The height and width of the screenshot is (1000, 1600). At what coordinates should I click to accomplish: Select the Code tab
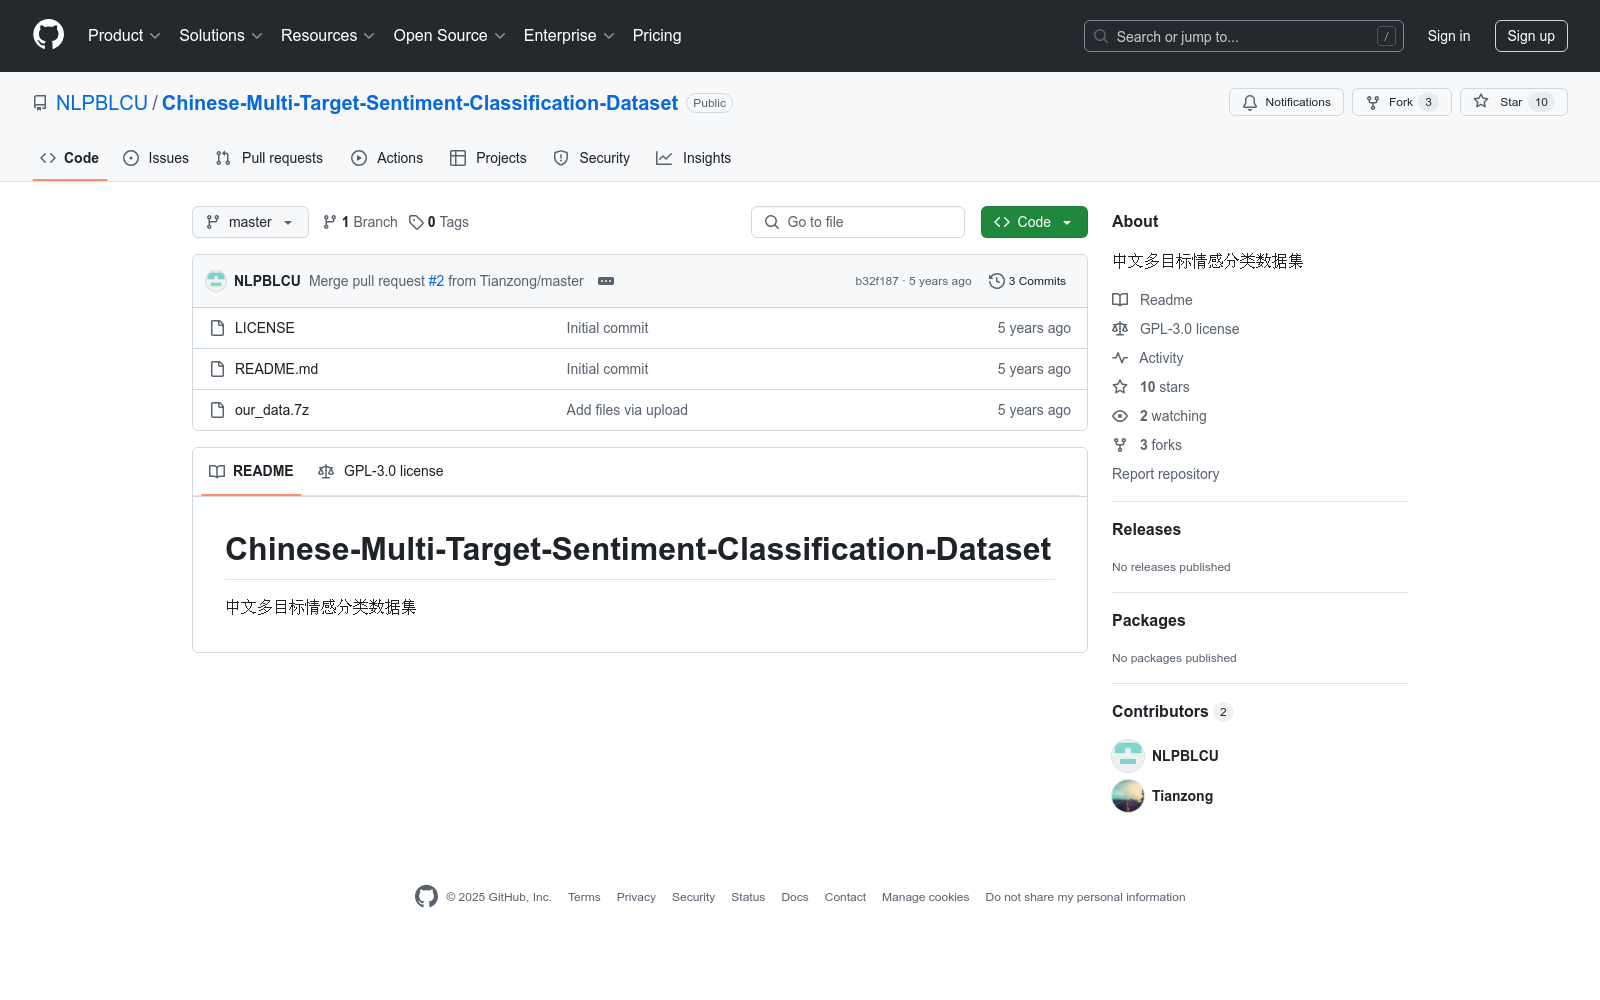[x=70, y=158]
